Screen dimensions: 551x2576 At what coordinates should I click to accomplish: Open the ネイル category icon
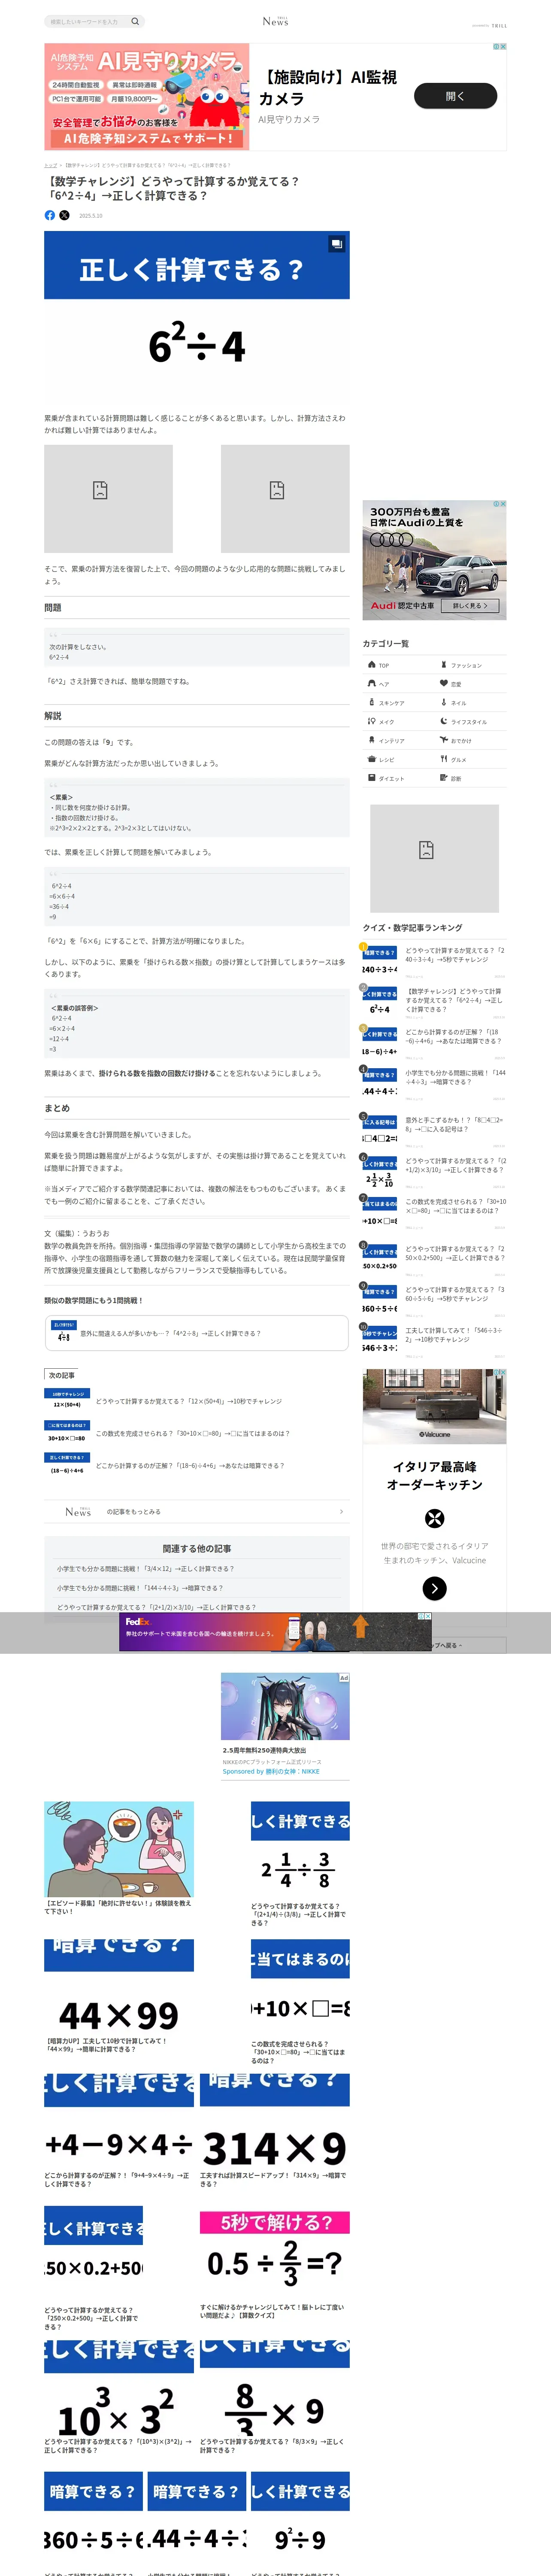click(x=444, y=702)
